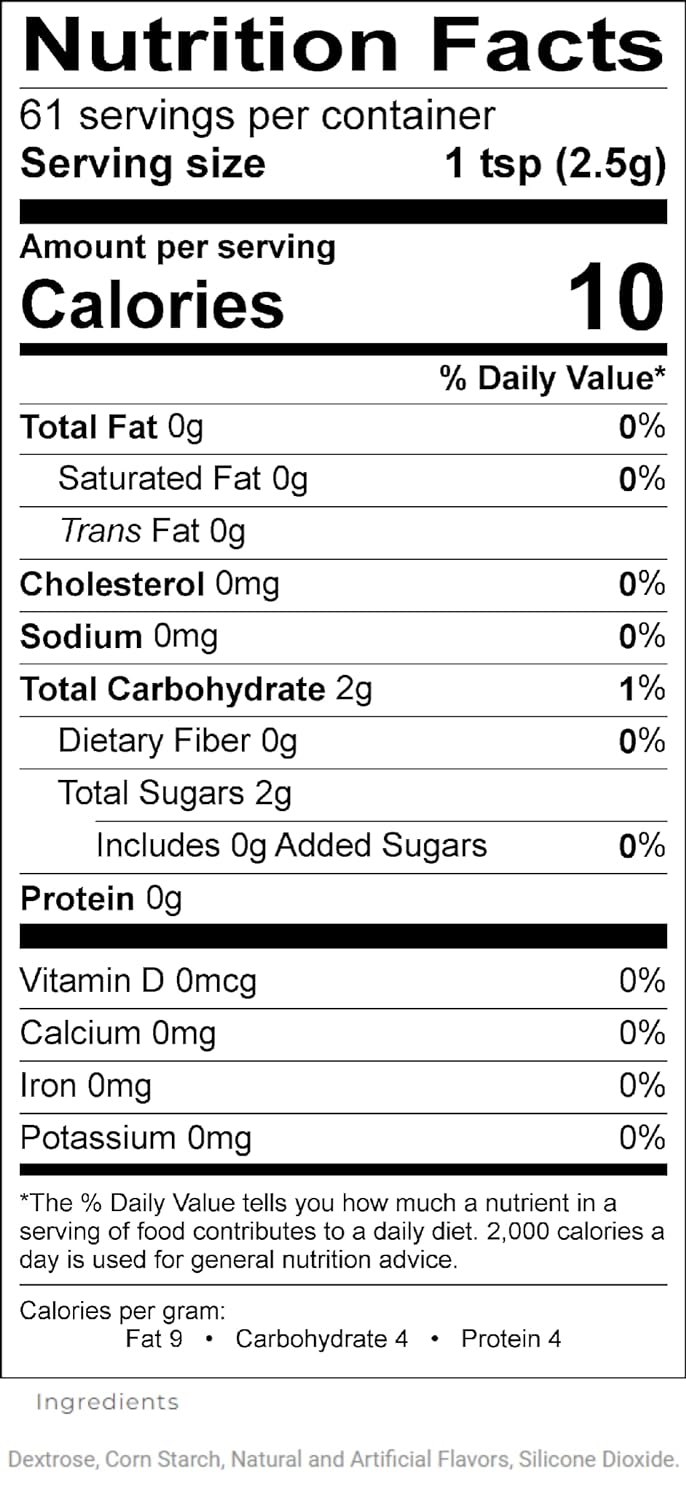Select the Total Fat 0g row label
The image size is (686, 1500).
111,428
